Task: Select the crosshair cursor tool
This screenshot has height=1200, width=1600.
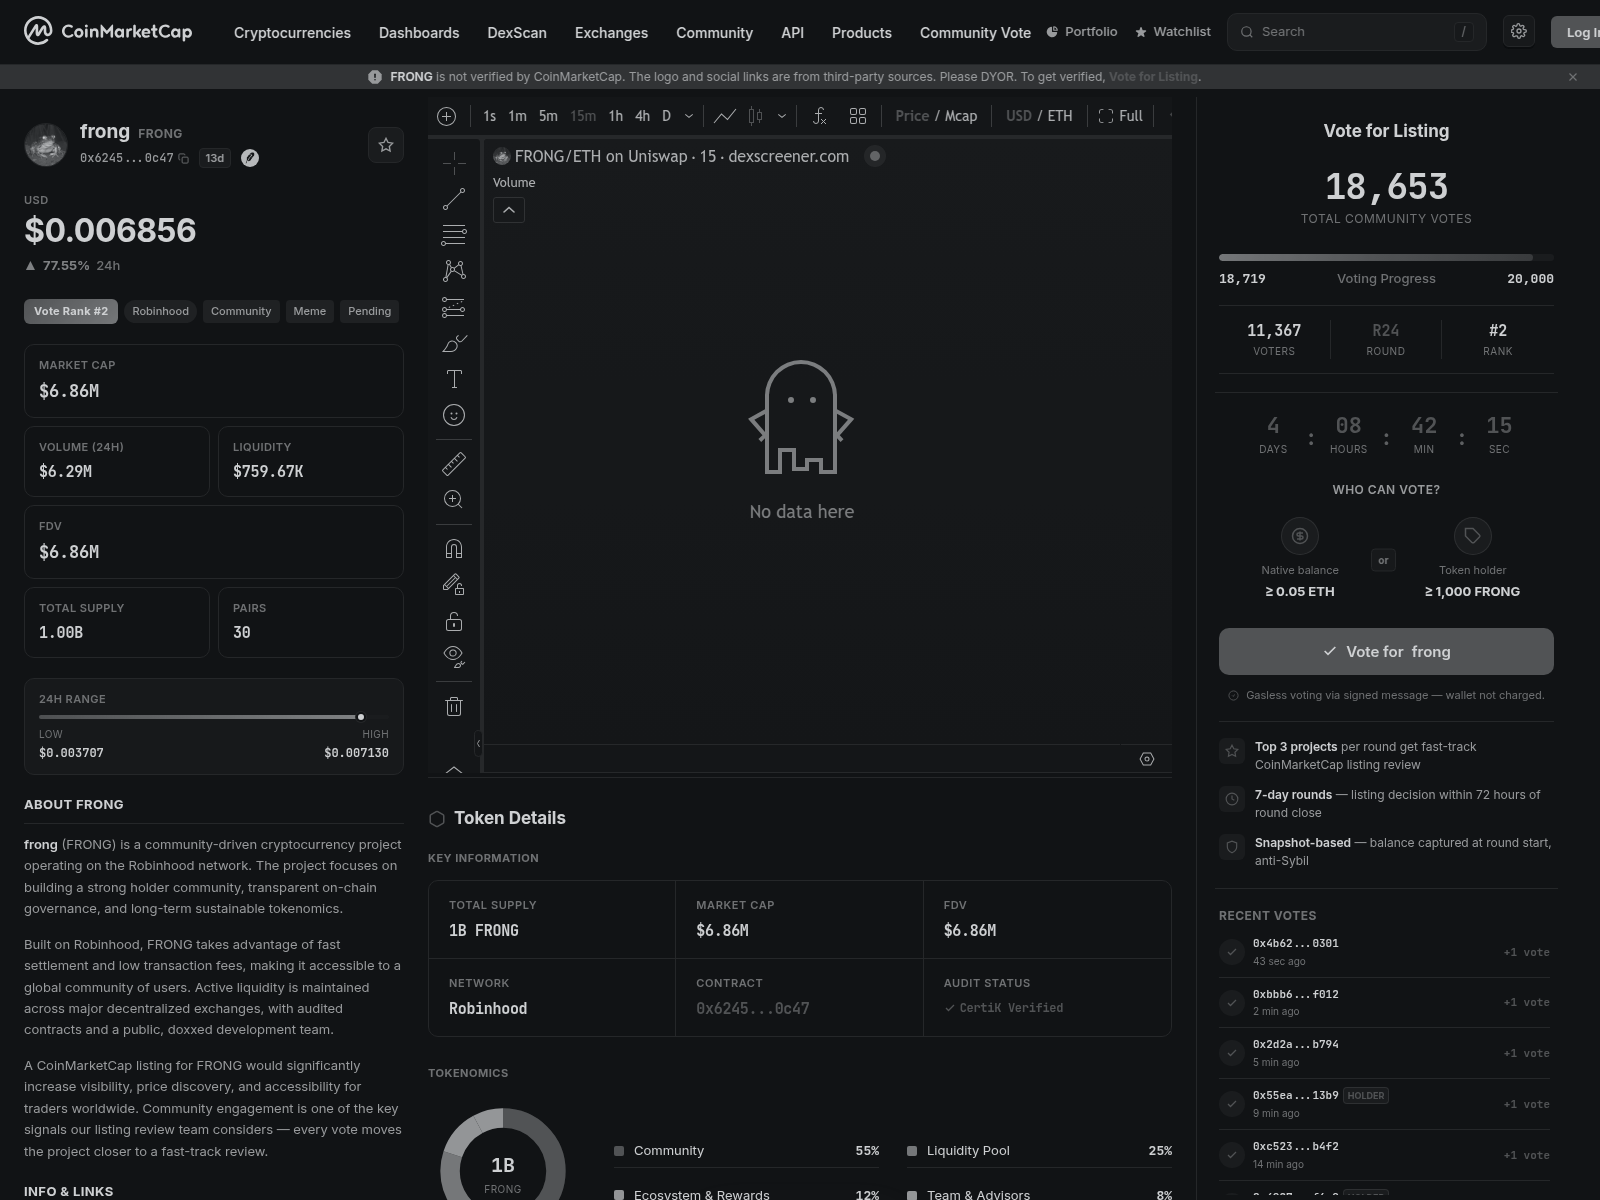Action: [x=454, y=162]
